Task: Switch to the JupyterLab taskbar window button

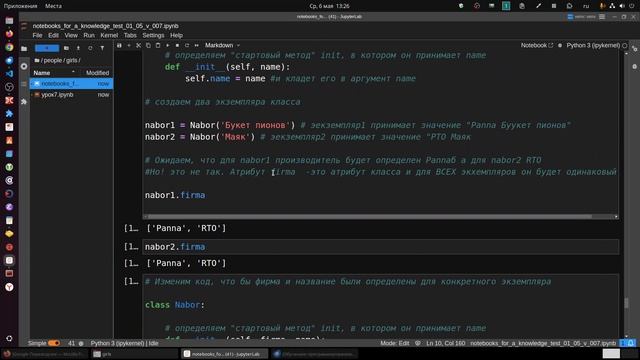Action: click(225, 354)
